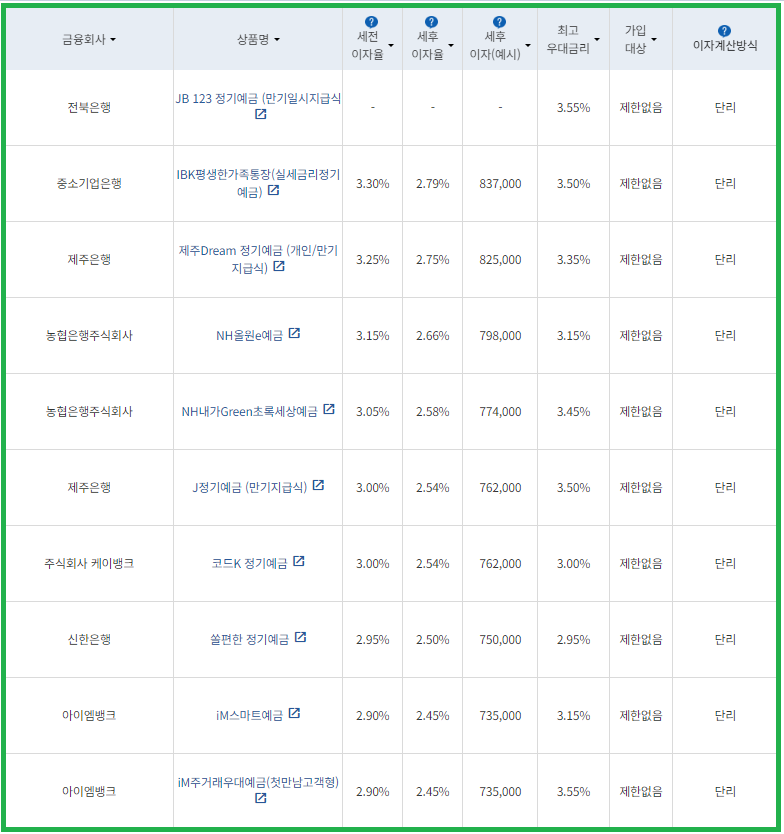Click 단리 in the 신한은행 row
The width and height of the screenshot is (784, 834).
pyautogui.click(x=725, y=640)
